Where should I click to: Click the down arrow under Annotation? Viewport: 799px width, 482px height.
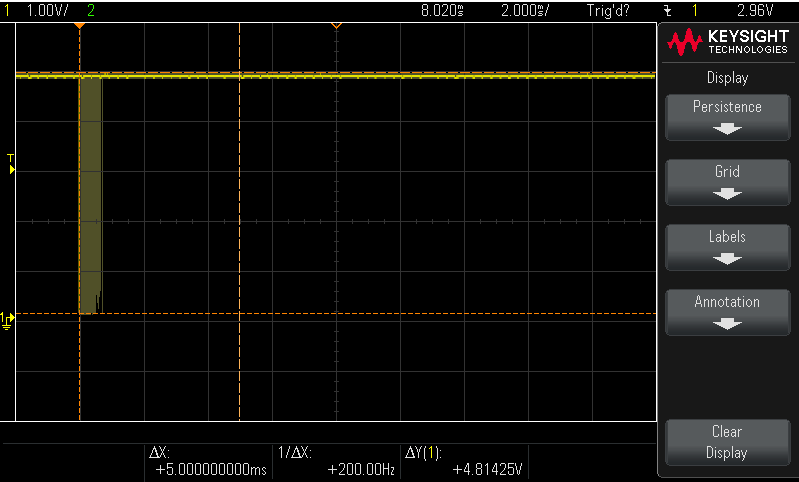727,324
